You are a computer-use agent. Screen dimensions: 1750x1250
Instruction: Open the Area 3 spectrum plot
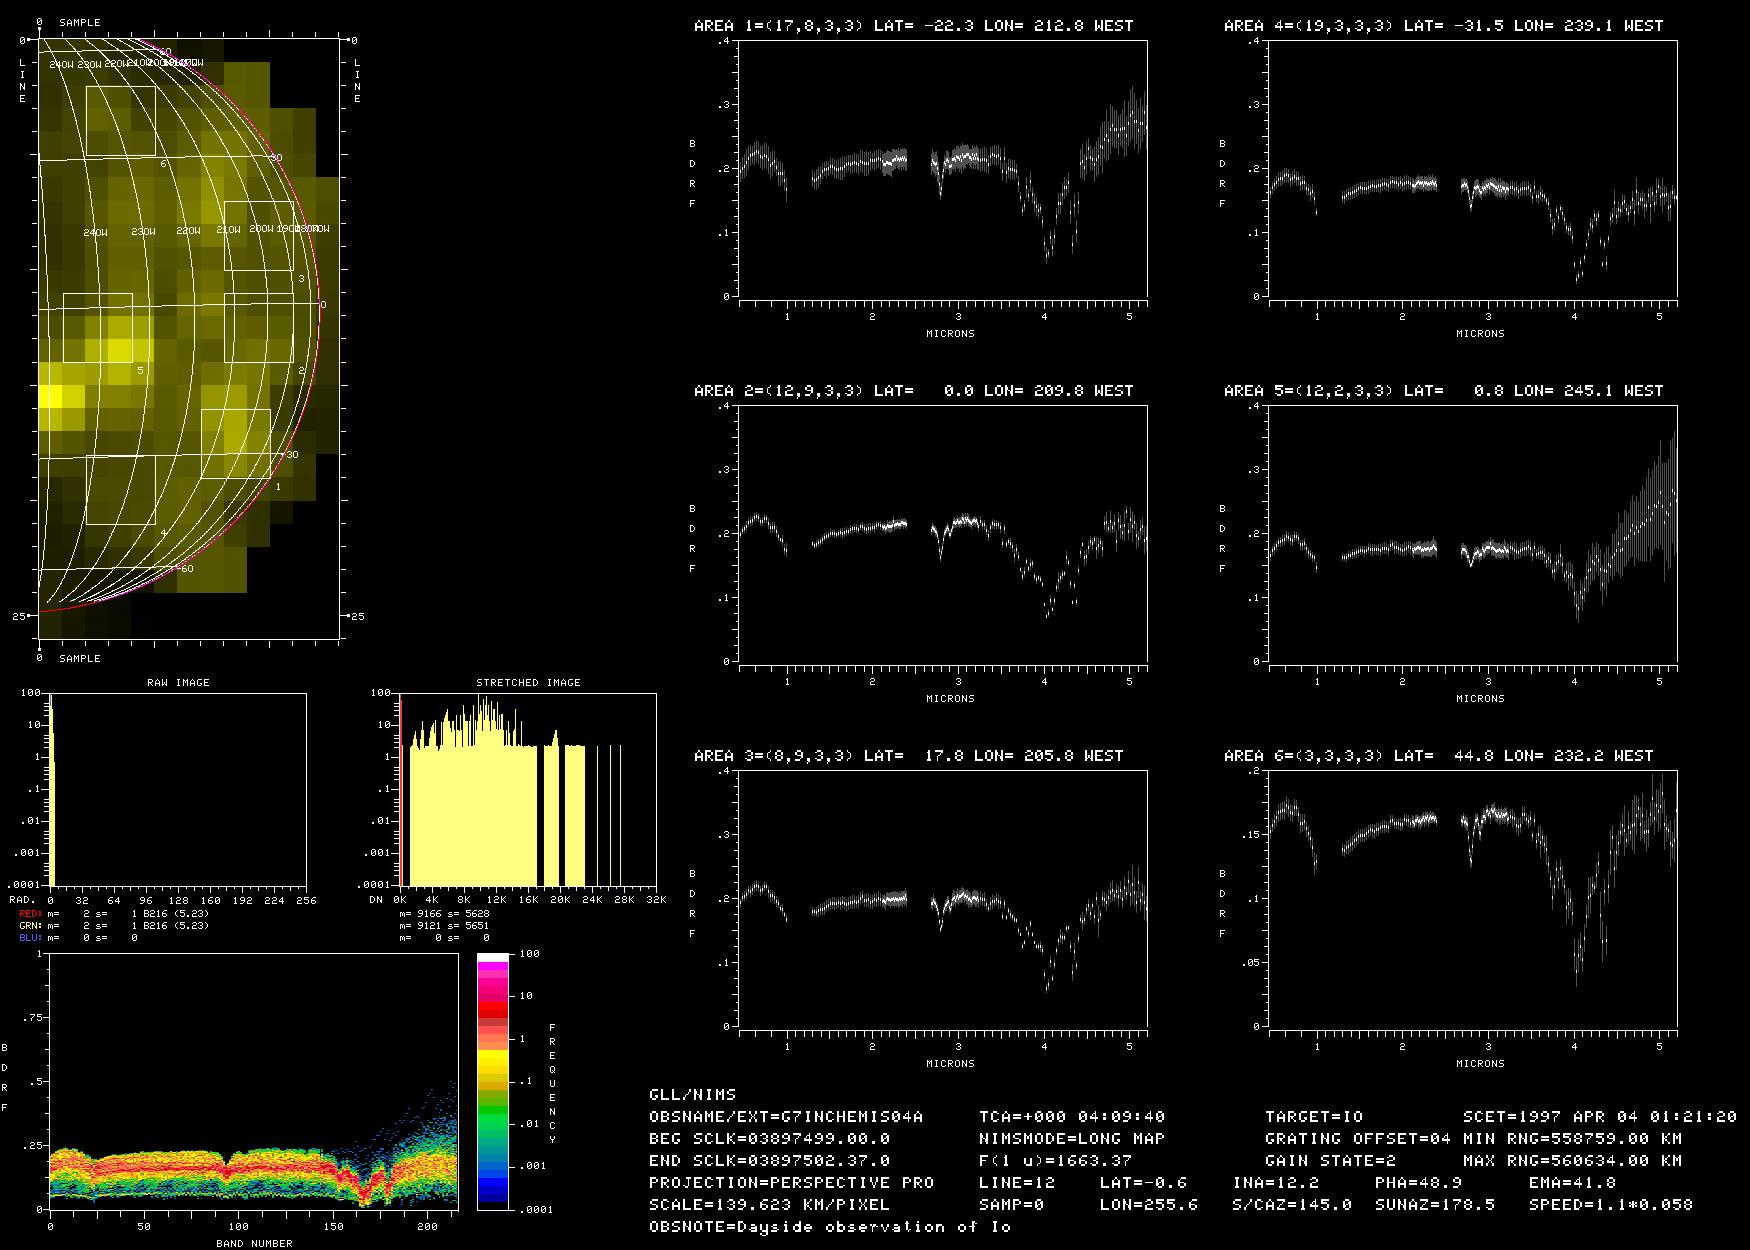943,900
